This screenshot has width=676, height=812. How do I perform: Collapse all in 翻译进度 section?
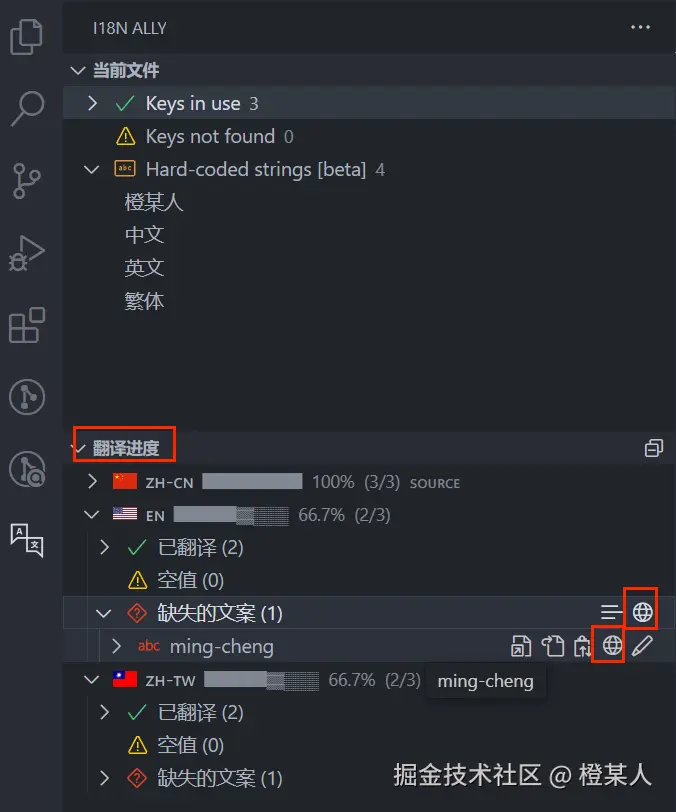click(654, 448)
